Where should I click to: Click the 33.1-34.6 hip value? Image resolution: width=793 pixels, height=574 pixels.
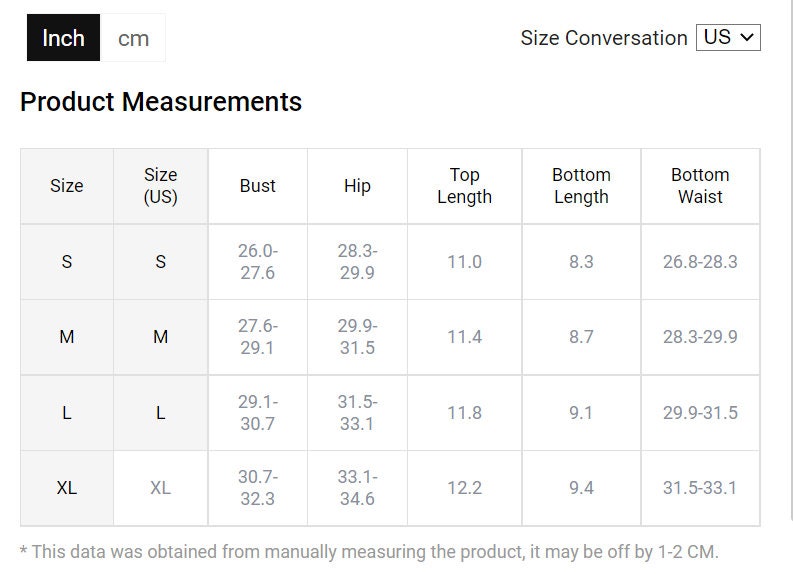pos(357,488)
